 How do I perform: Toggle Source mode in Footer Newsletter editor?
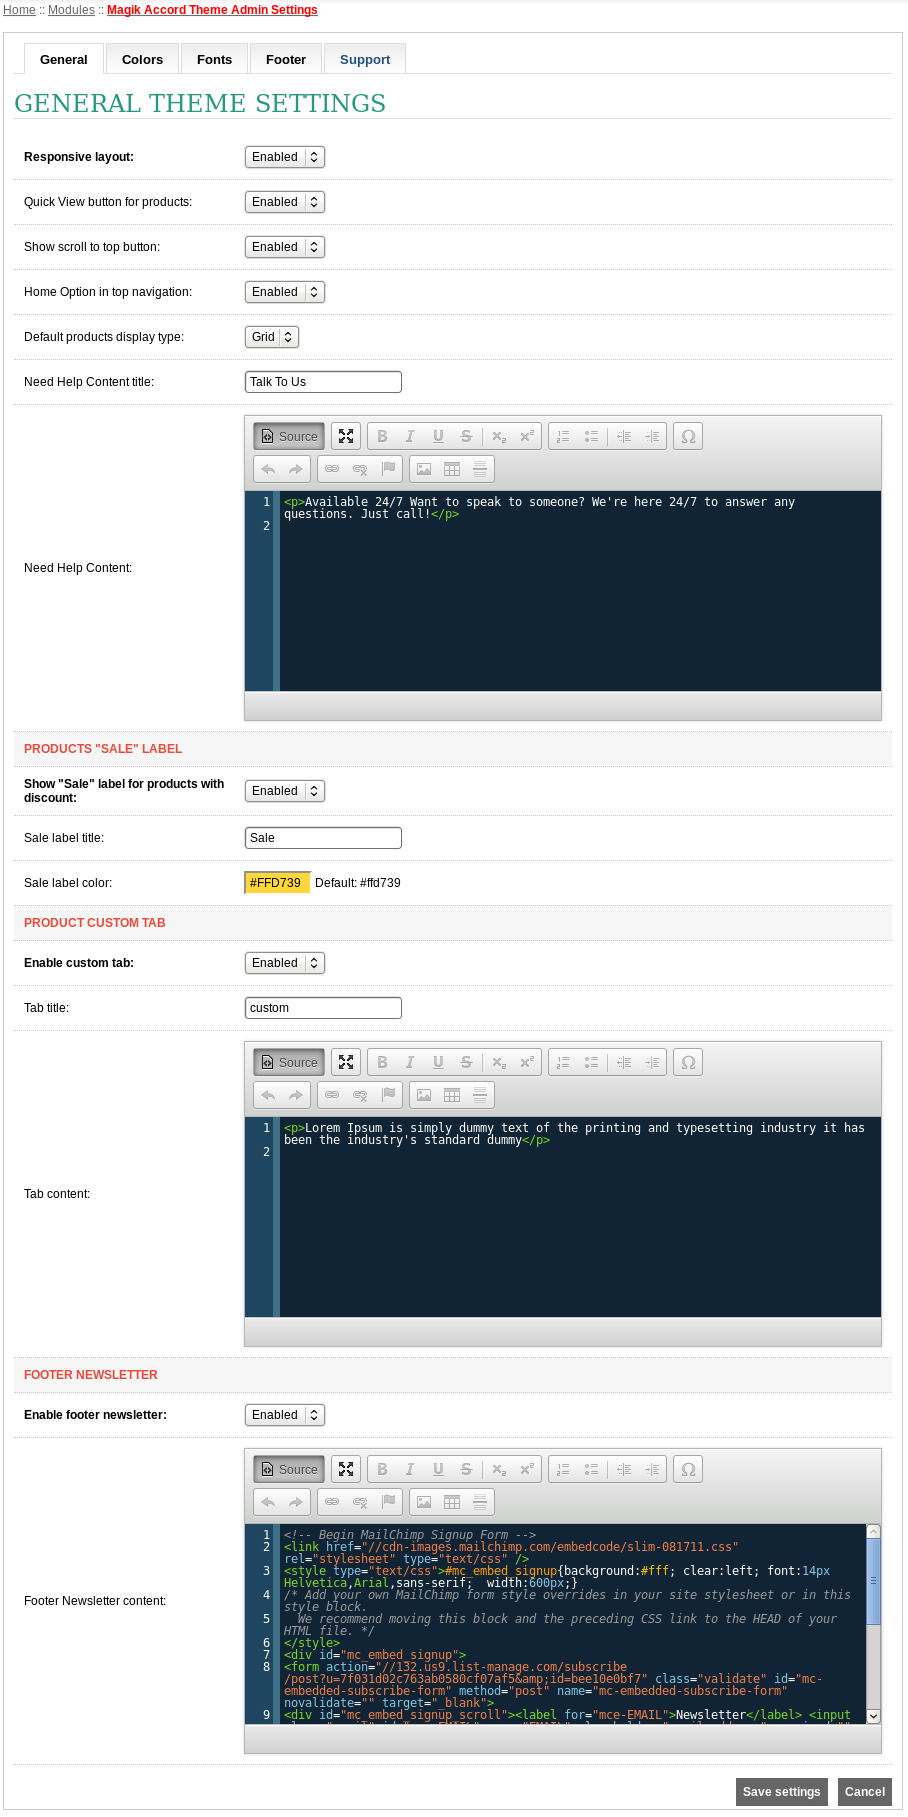tap(289, 1469)
